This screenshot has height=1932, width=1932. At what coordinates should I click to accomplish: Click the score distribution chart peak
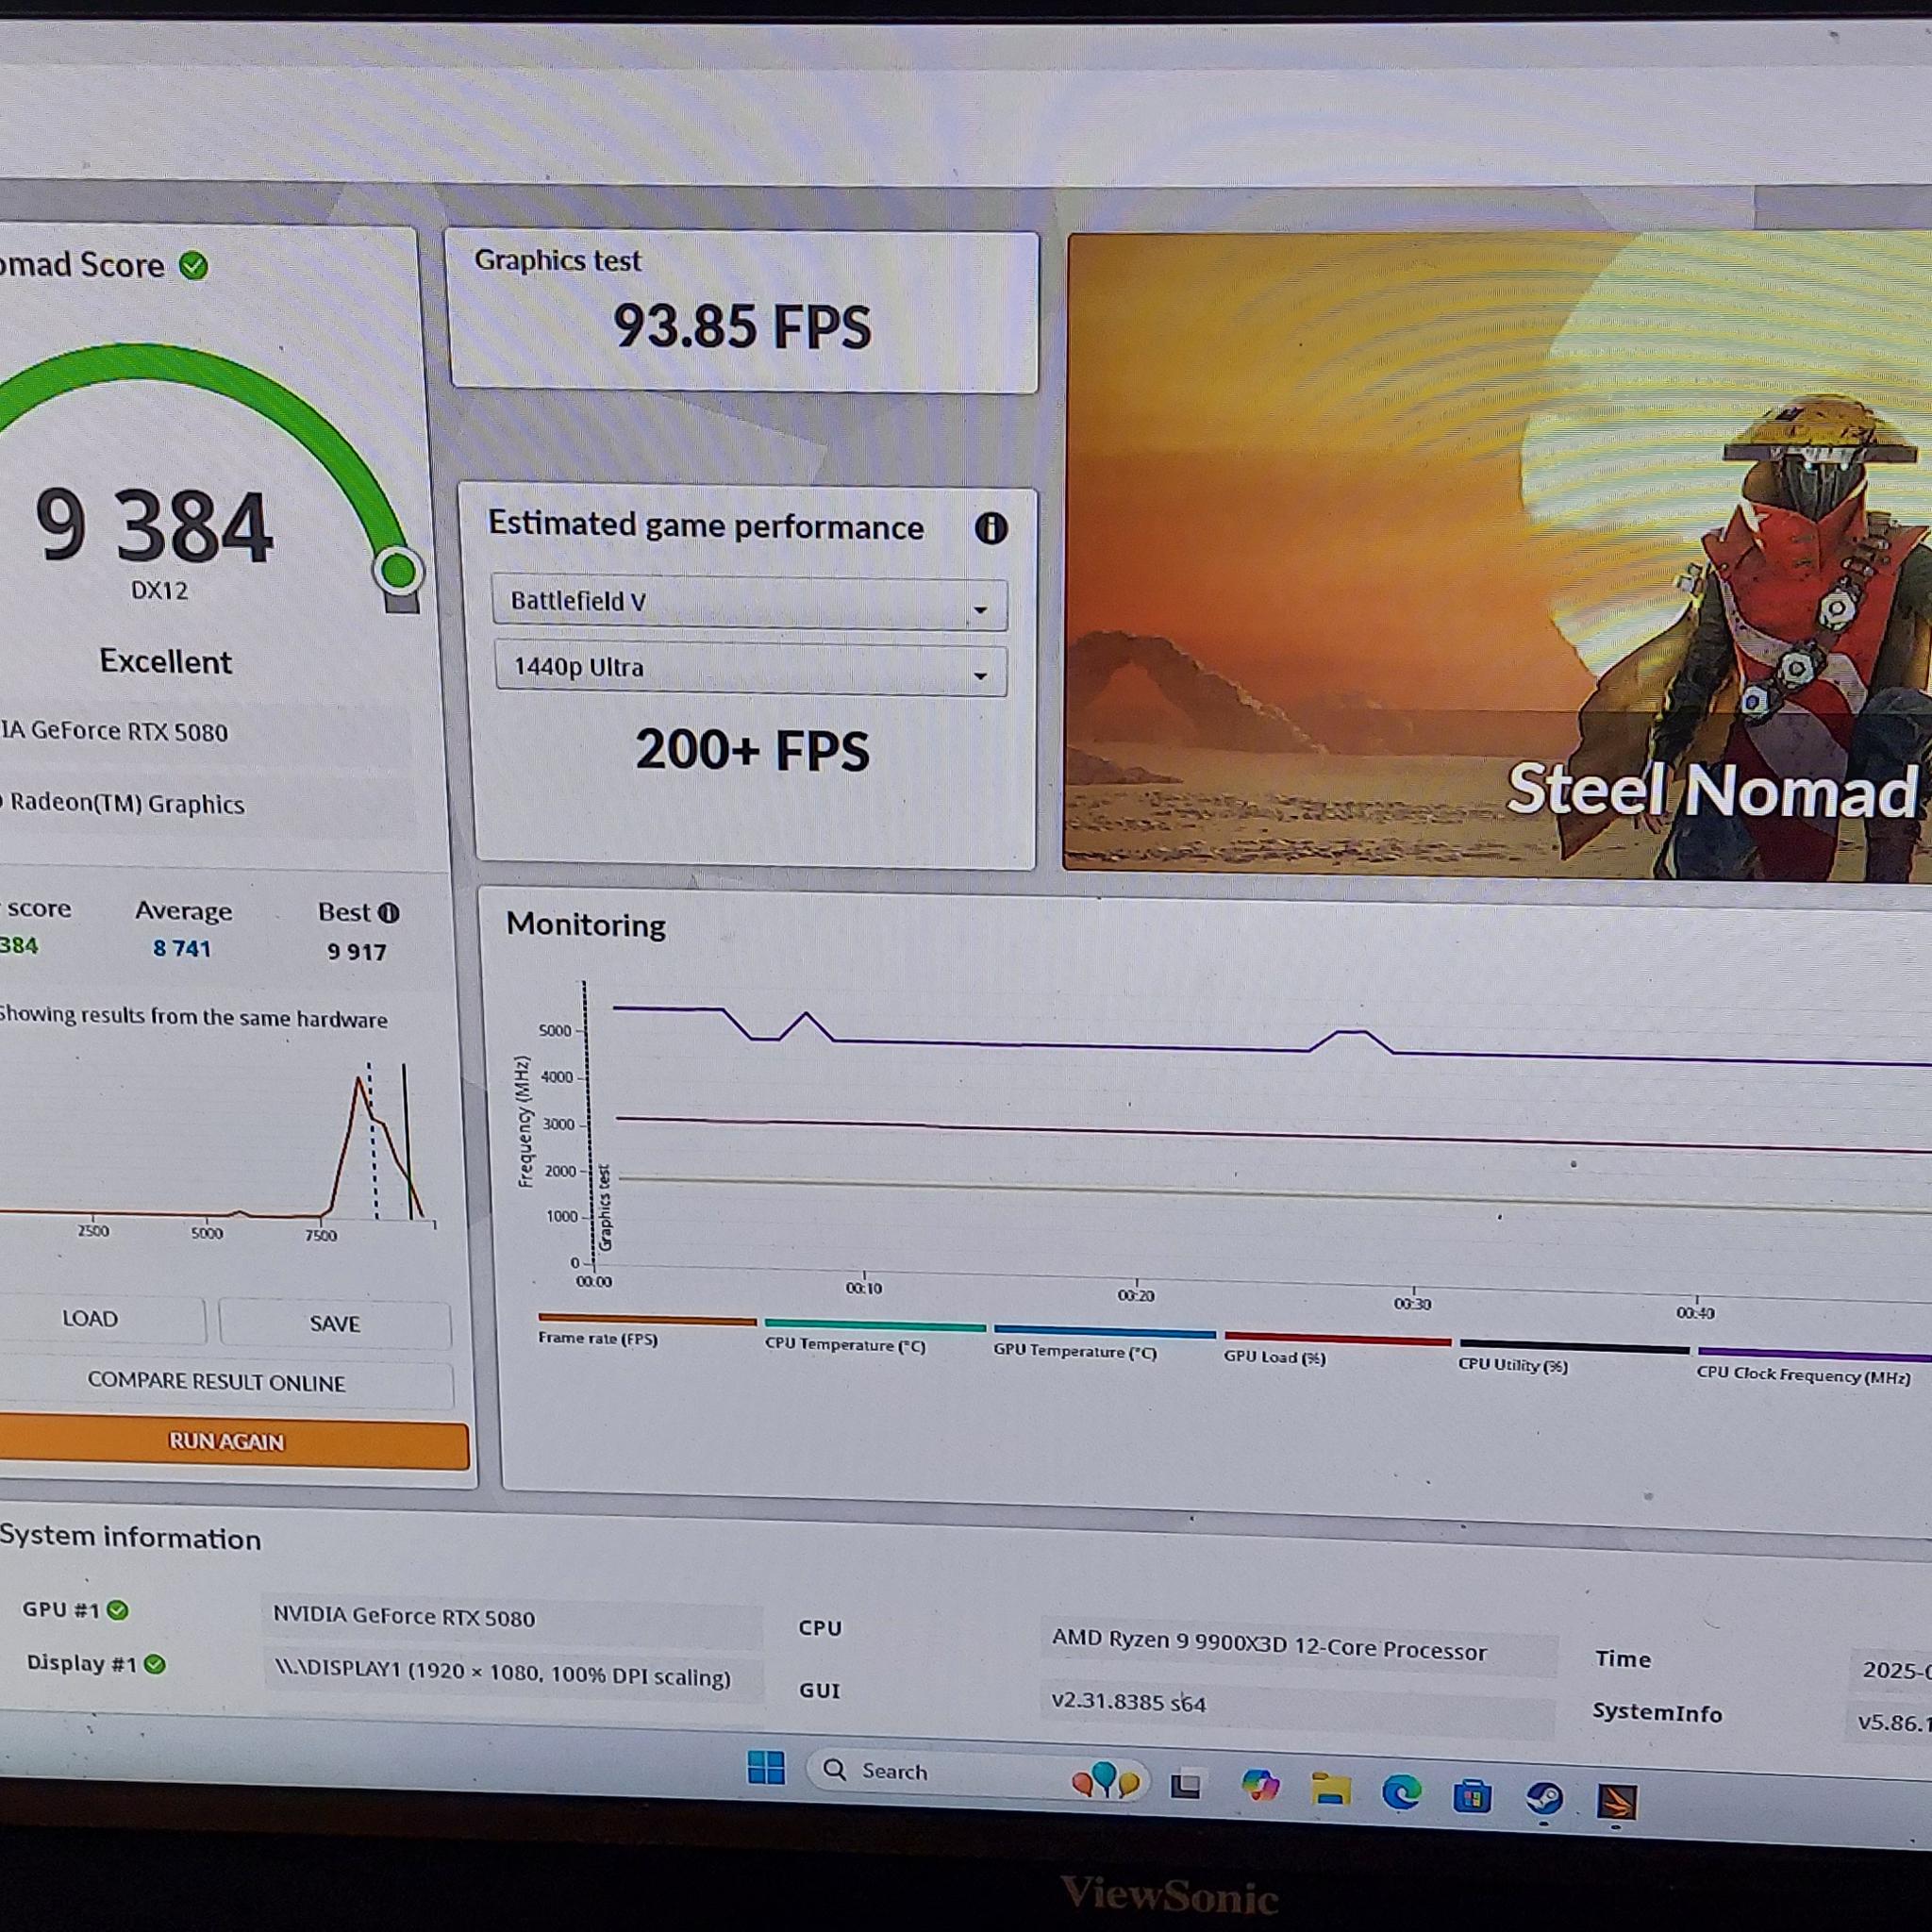tap(358, 1078)
